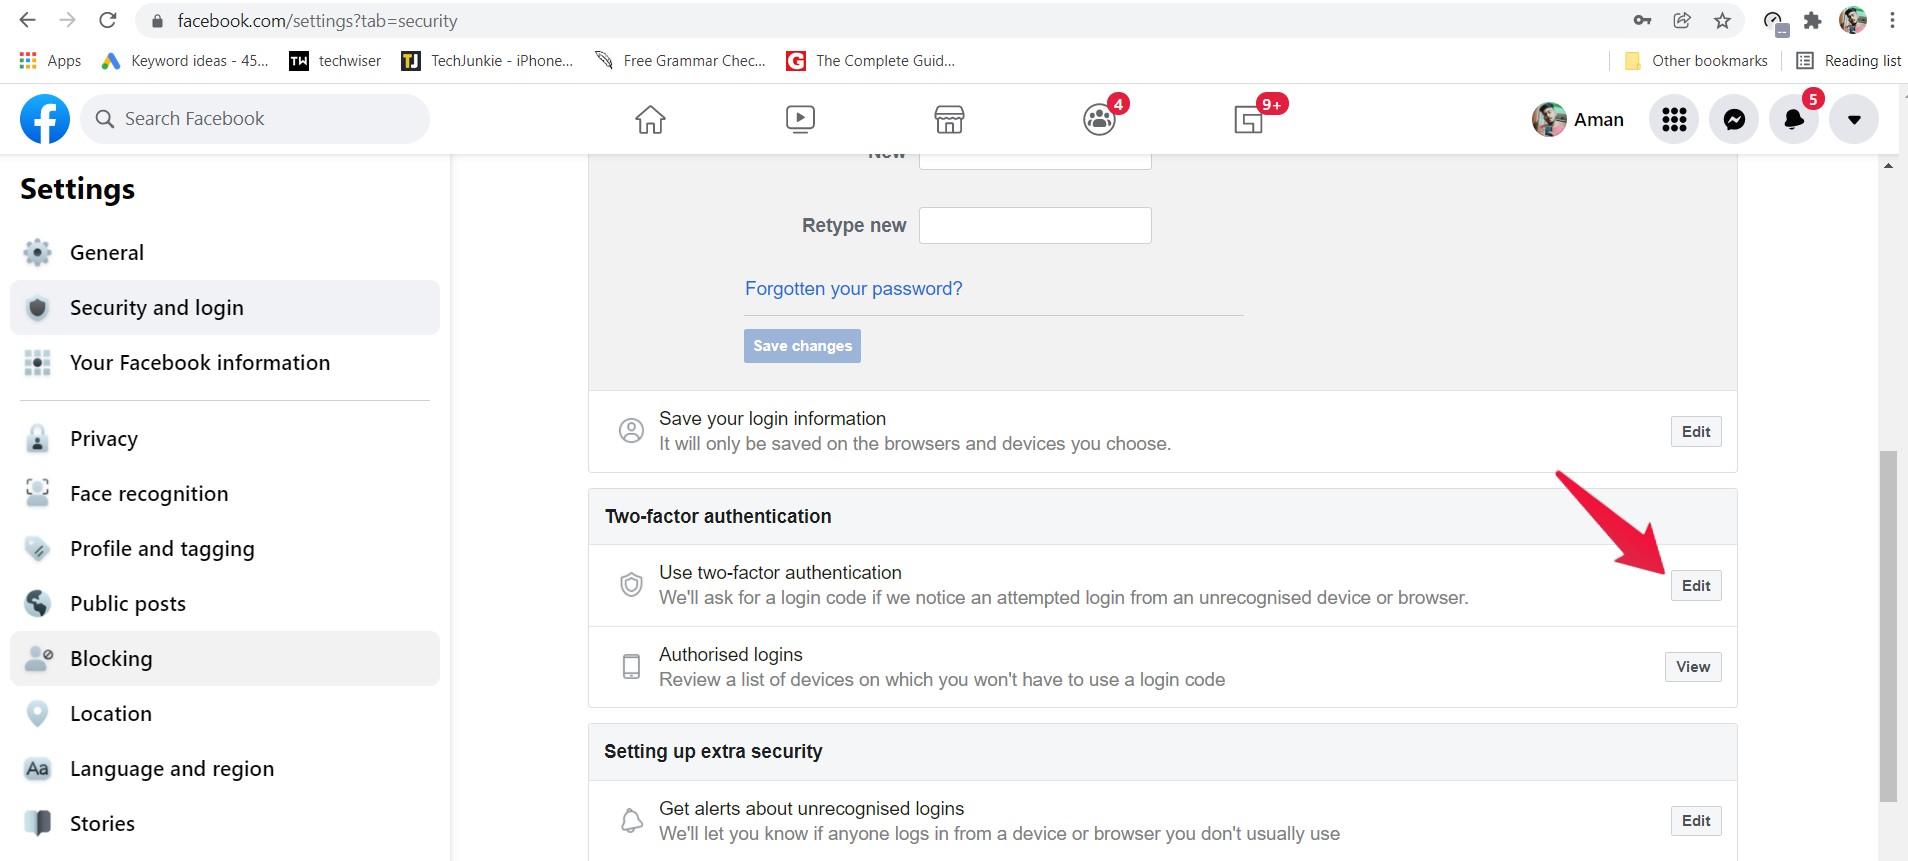Open the Gaming feed icon
This screenshot has width=1908, height=861.
coord(1249,119)
